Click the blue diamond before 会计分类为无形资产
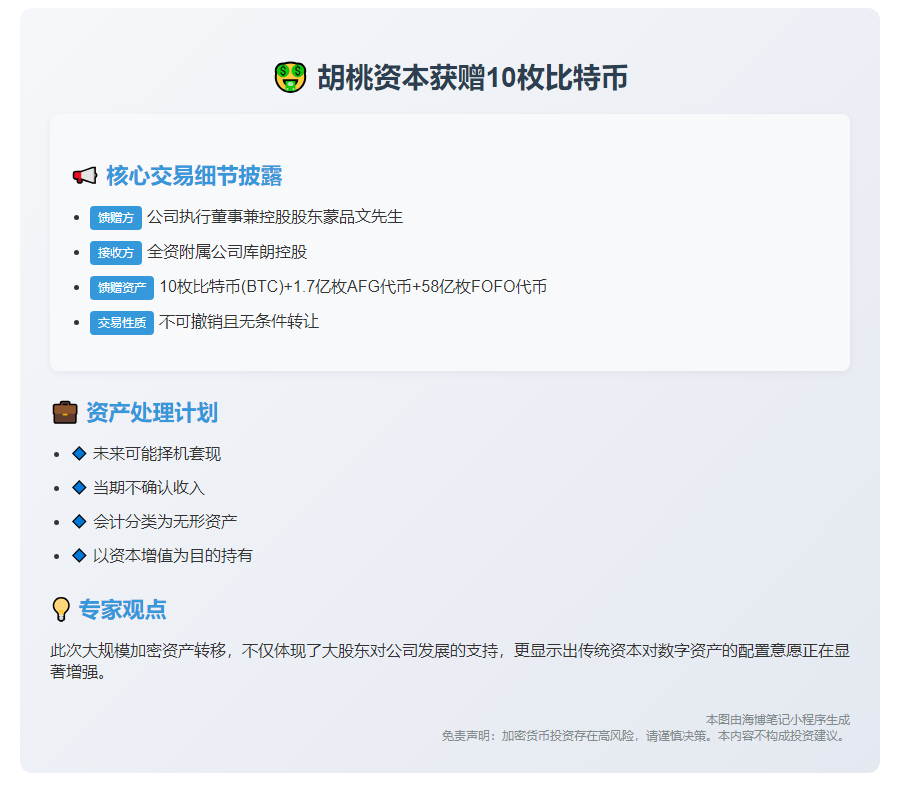The width and height of the screenshot is (900, 804). coord(79,522)
